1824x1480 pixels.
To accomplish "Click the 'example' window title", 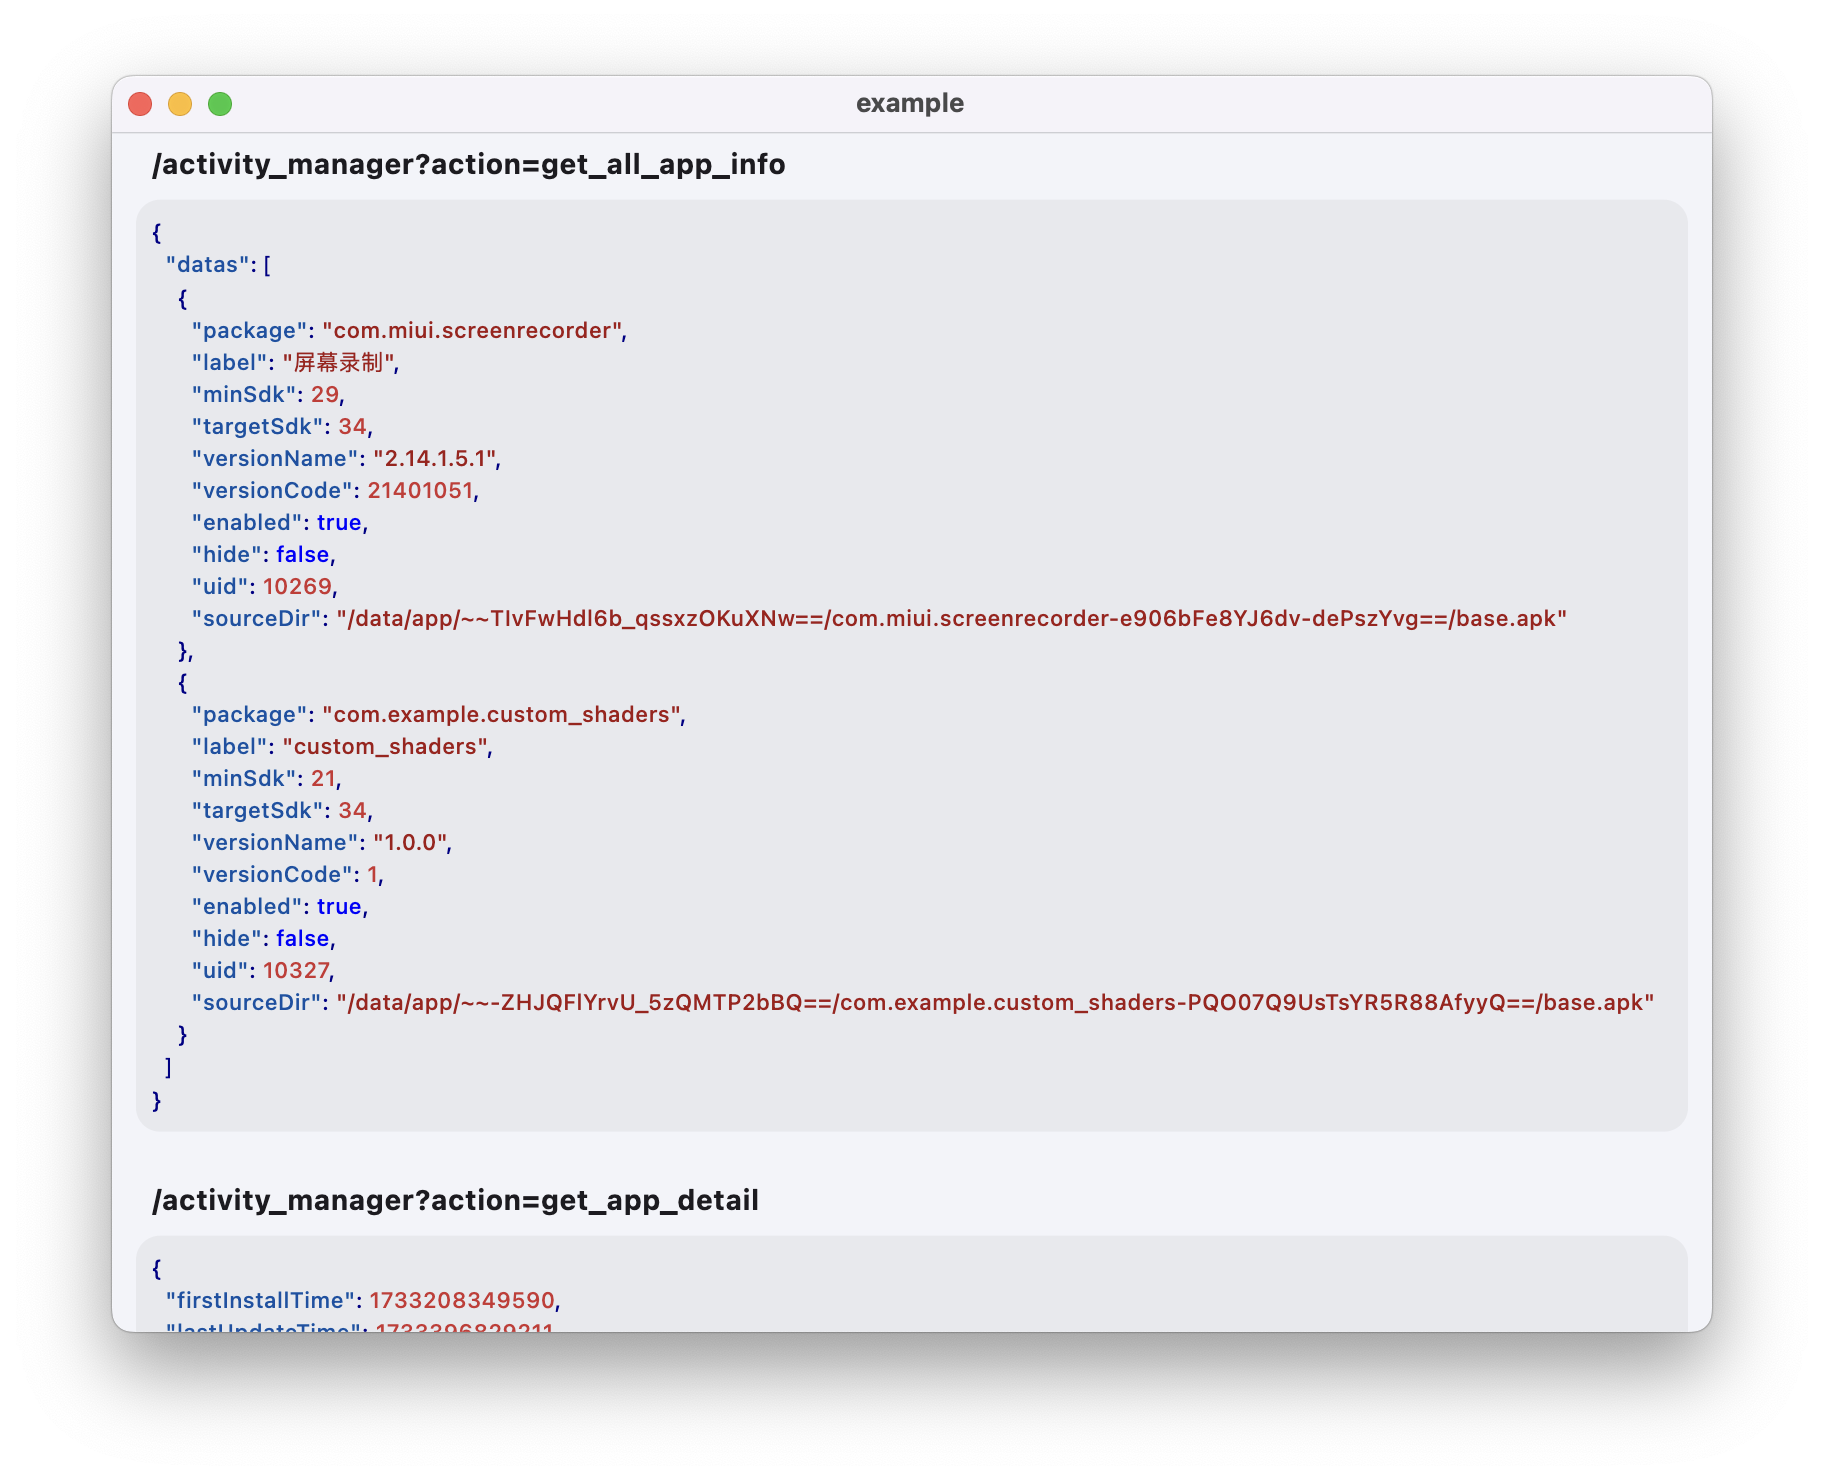I will pos(909,104).
